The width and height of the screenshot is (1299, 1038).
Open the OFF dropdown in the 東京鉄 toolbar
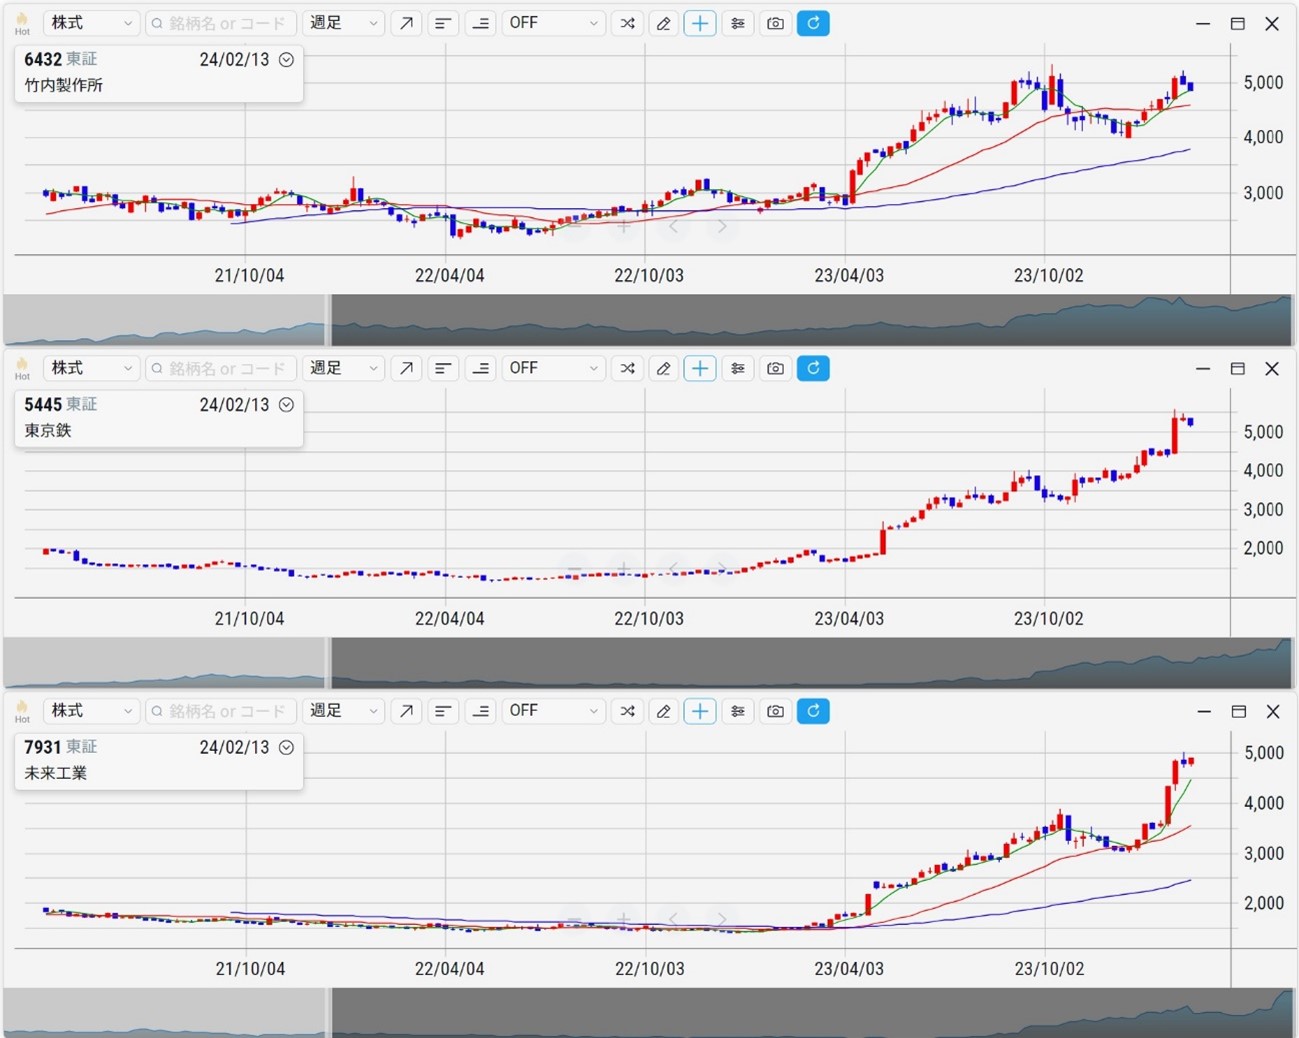553,368
